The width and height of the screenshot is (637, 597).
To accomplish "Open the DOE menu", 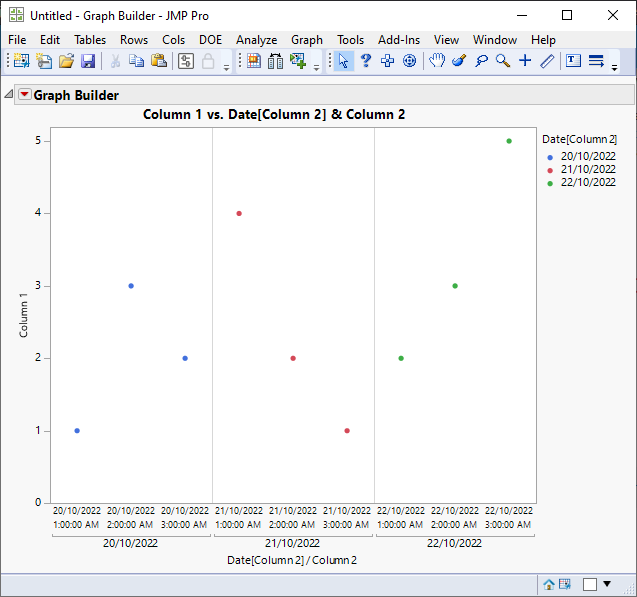I will coord(210,39).
